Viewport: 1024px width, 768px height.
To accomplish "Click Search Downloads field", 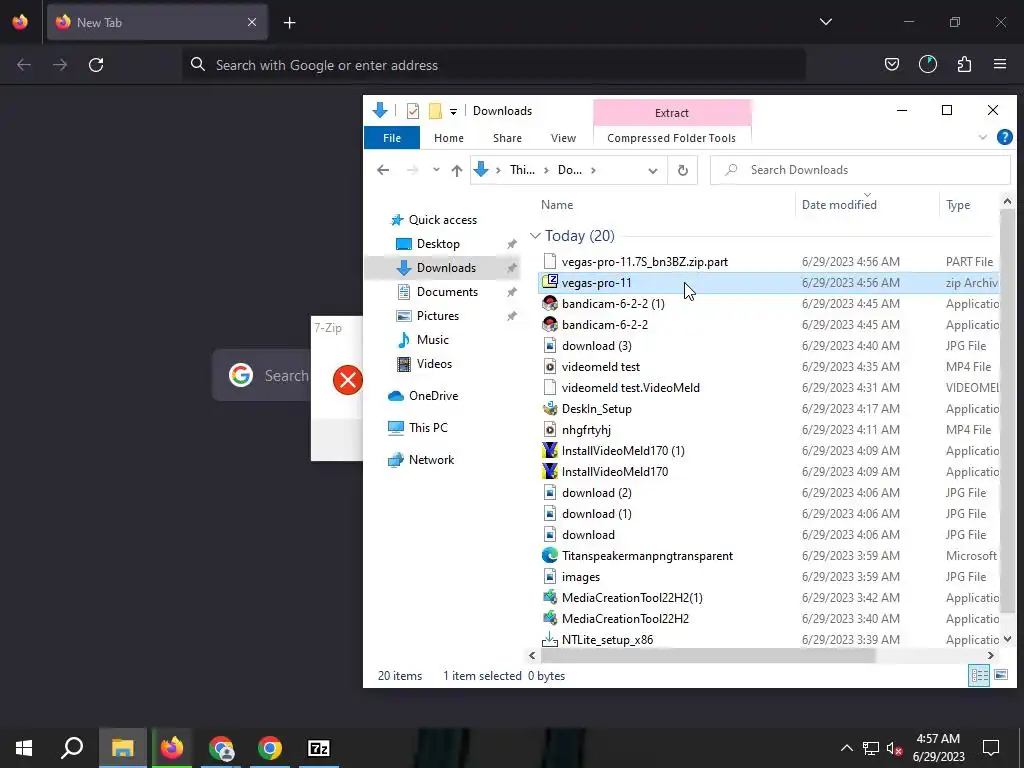I will coord(860,170).
